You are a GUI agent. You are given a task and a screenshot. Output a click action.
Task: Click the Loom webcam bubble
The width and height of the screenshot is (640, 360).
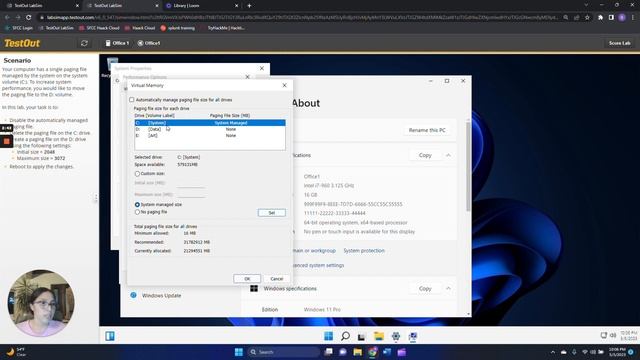[41, 303]
